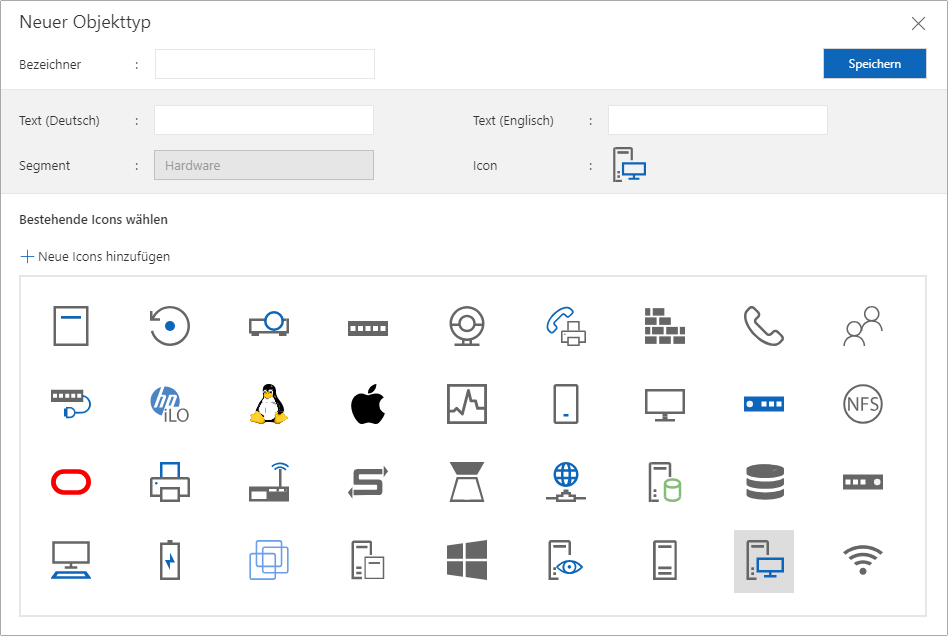
Task: Select the printer icon
Action: tap(169, 482)
